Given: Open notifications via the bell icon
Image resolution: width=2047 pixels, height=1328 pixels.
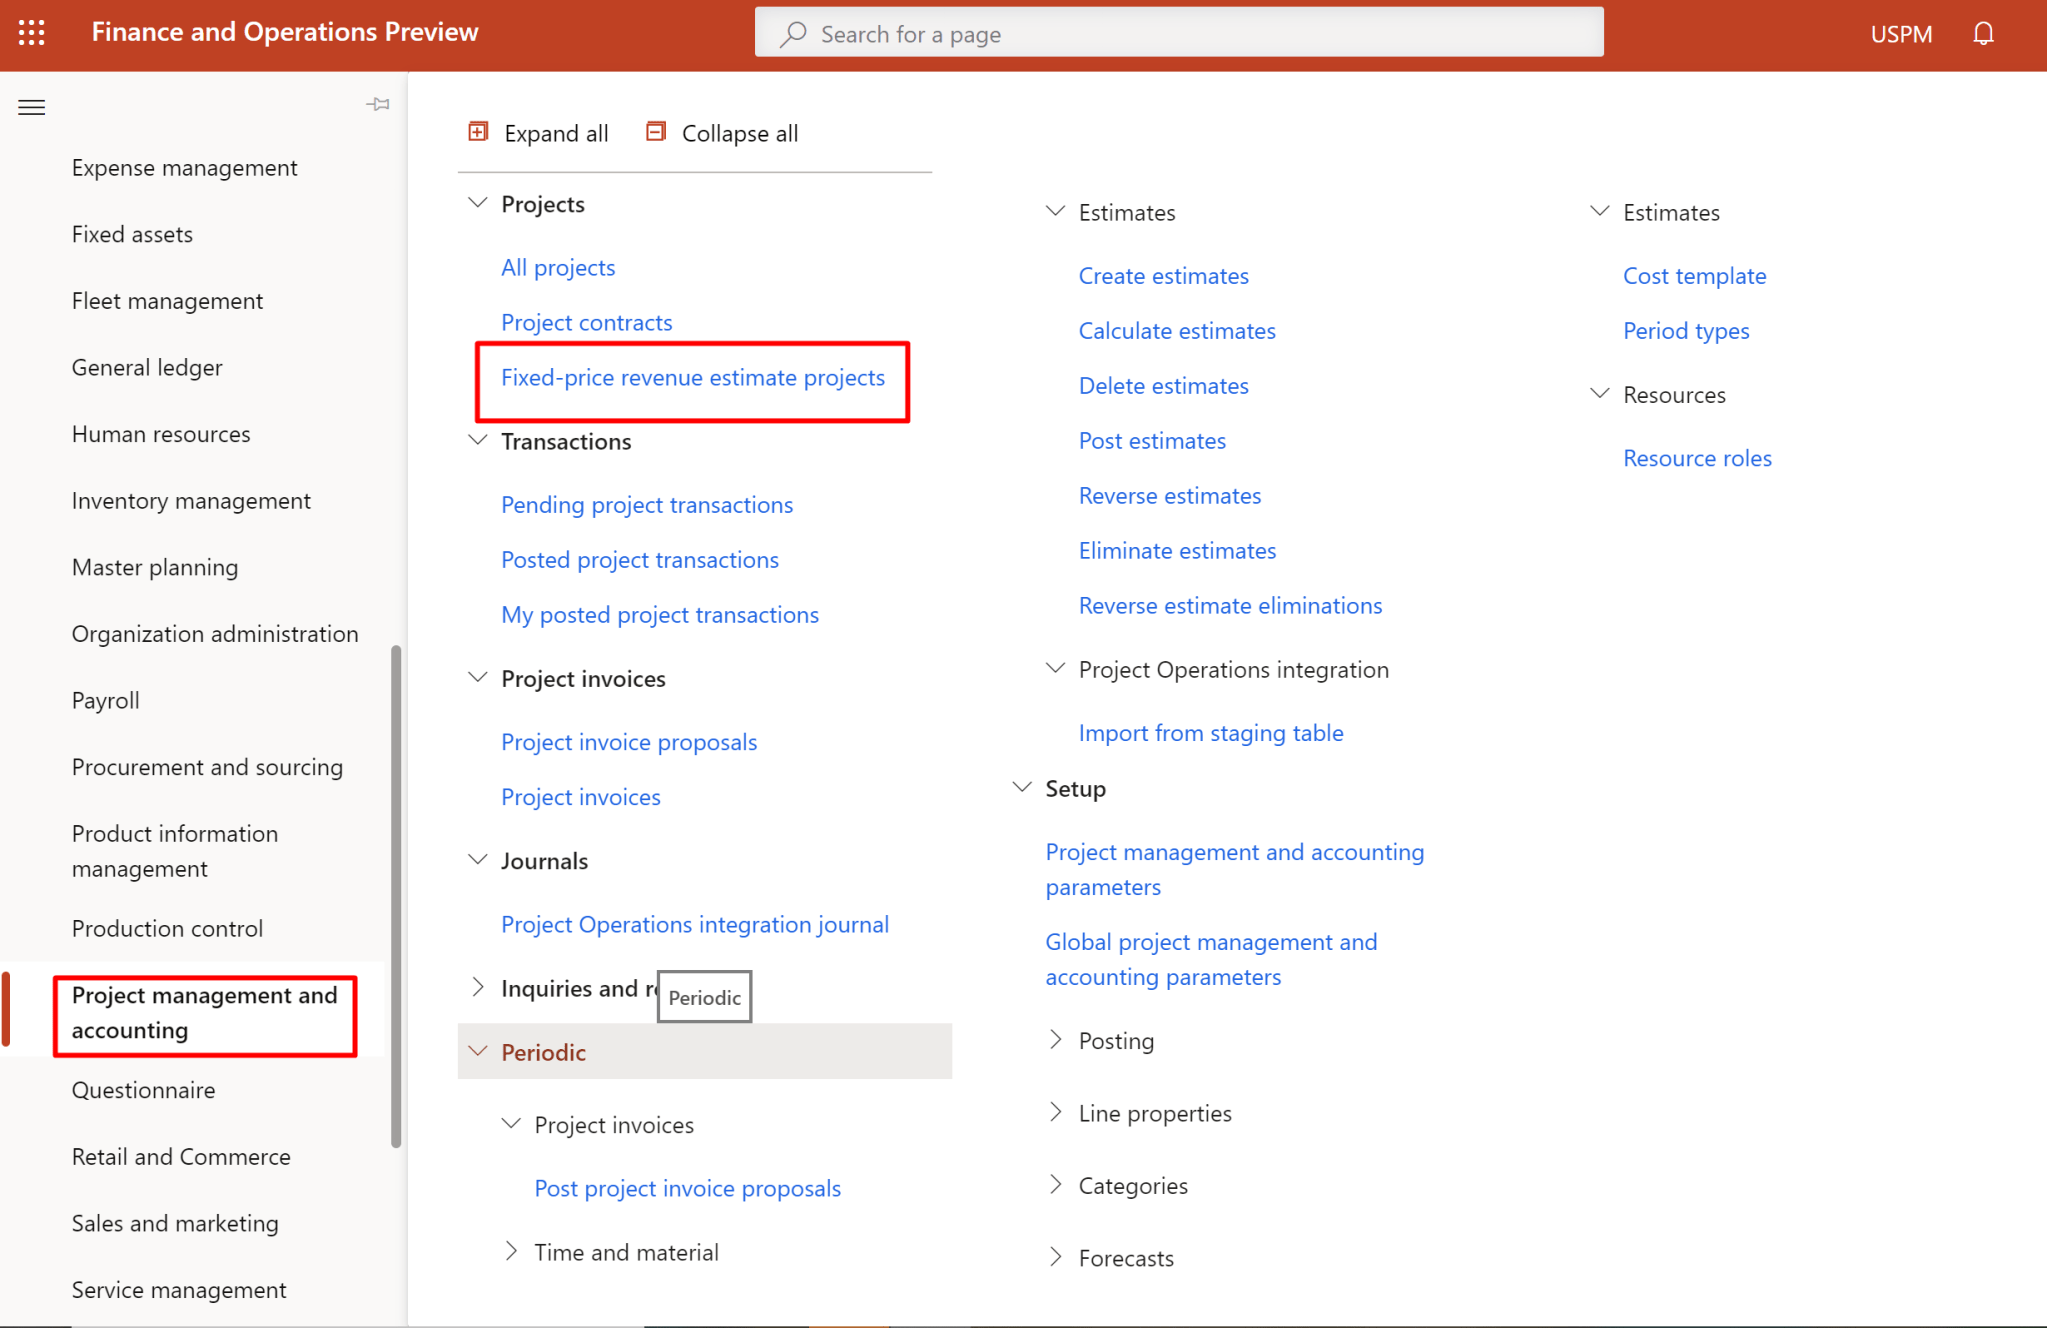Looking at the screenshot, I should coord(1984,33).
